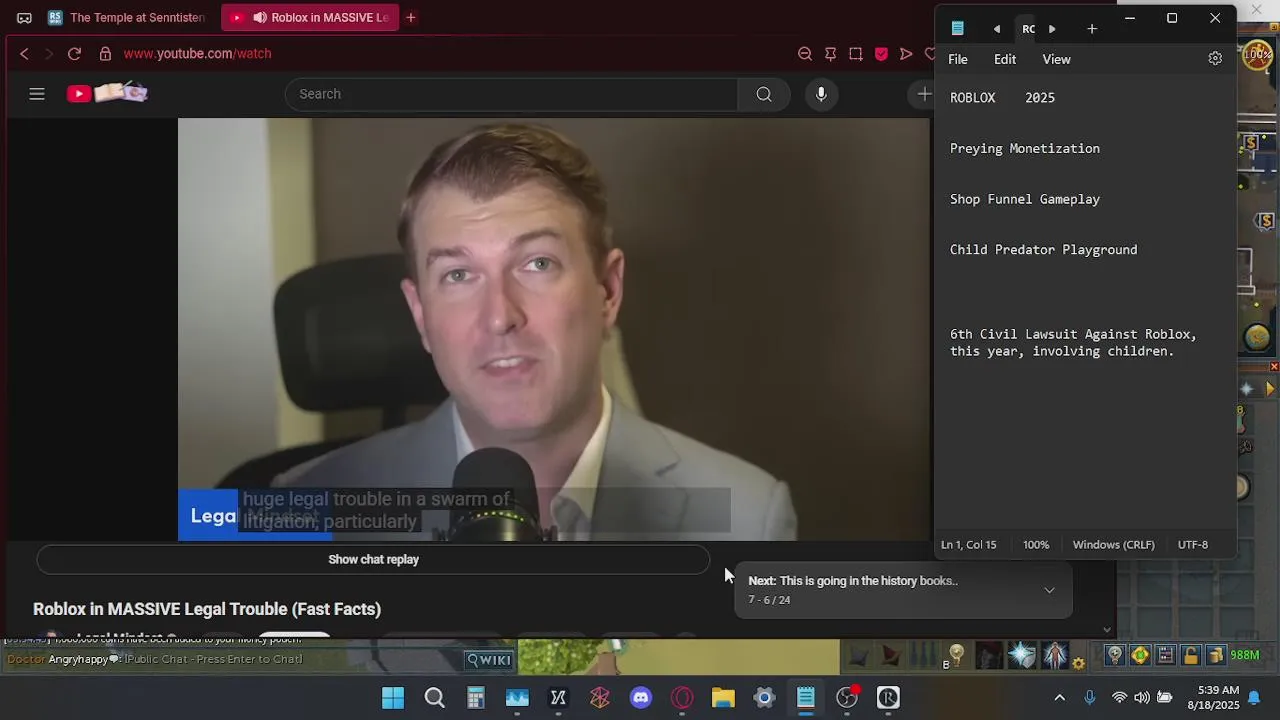Click Shop Funnel Gameplay text in Notepad
Screen dimensions: 1280x720
click(x=1025, y=199)
